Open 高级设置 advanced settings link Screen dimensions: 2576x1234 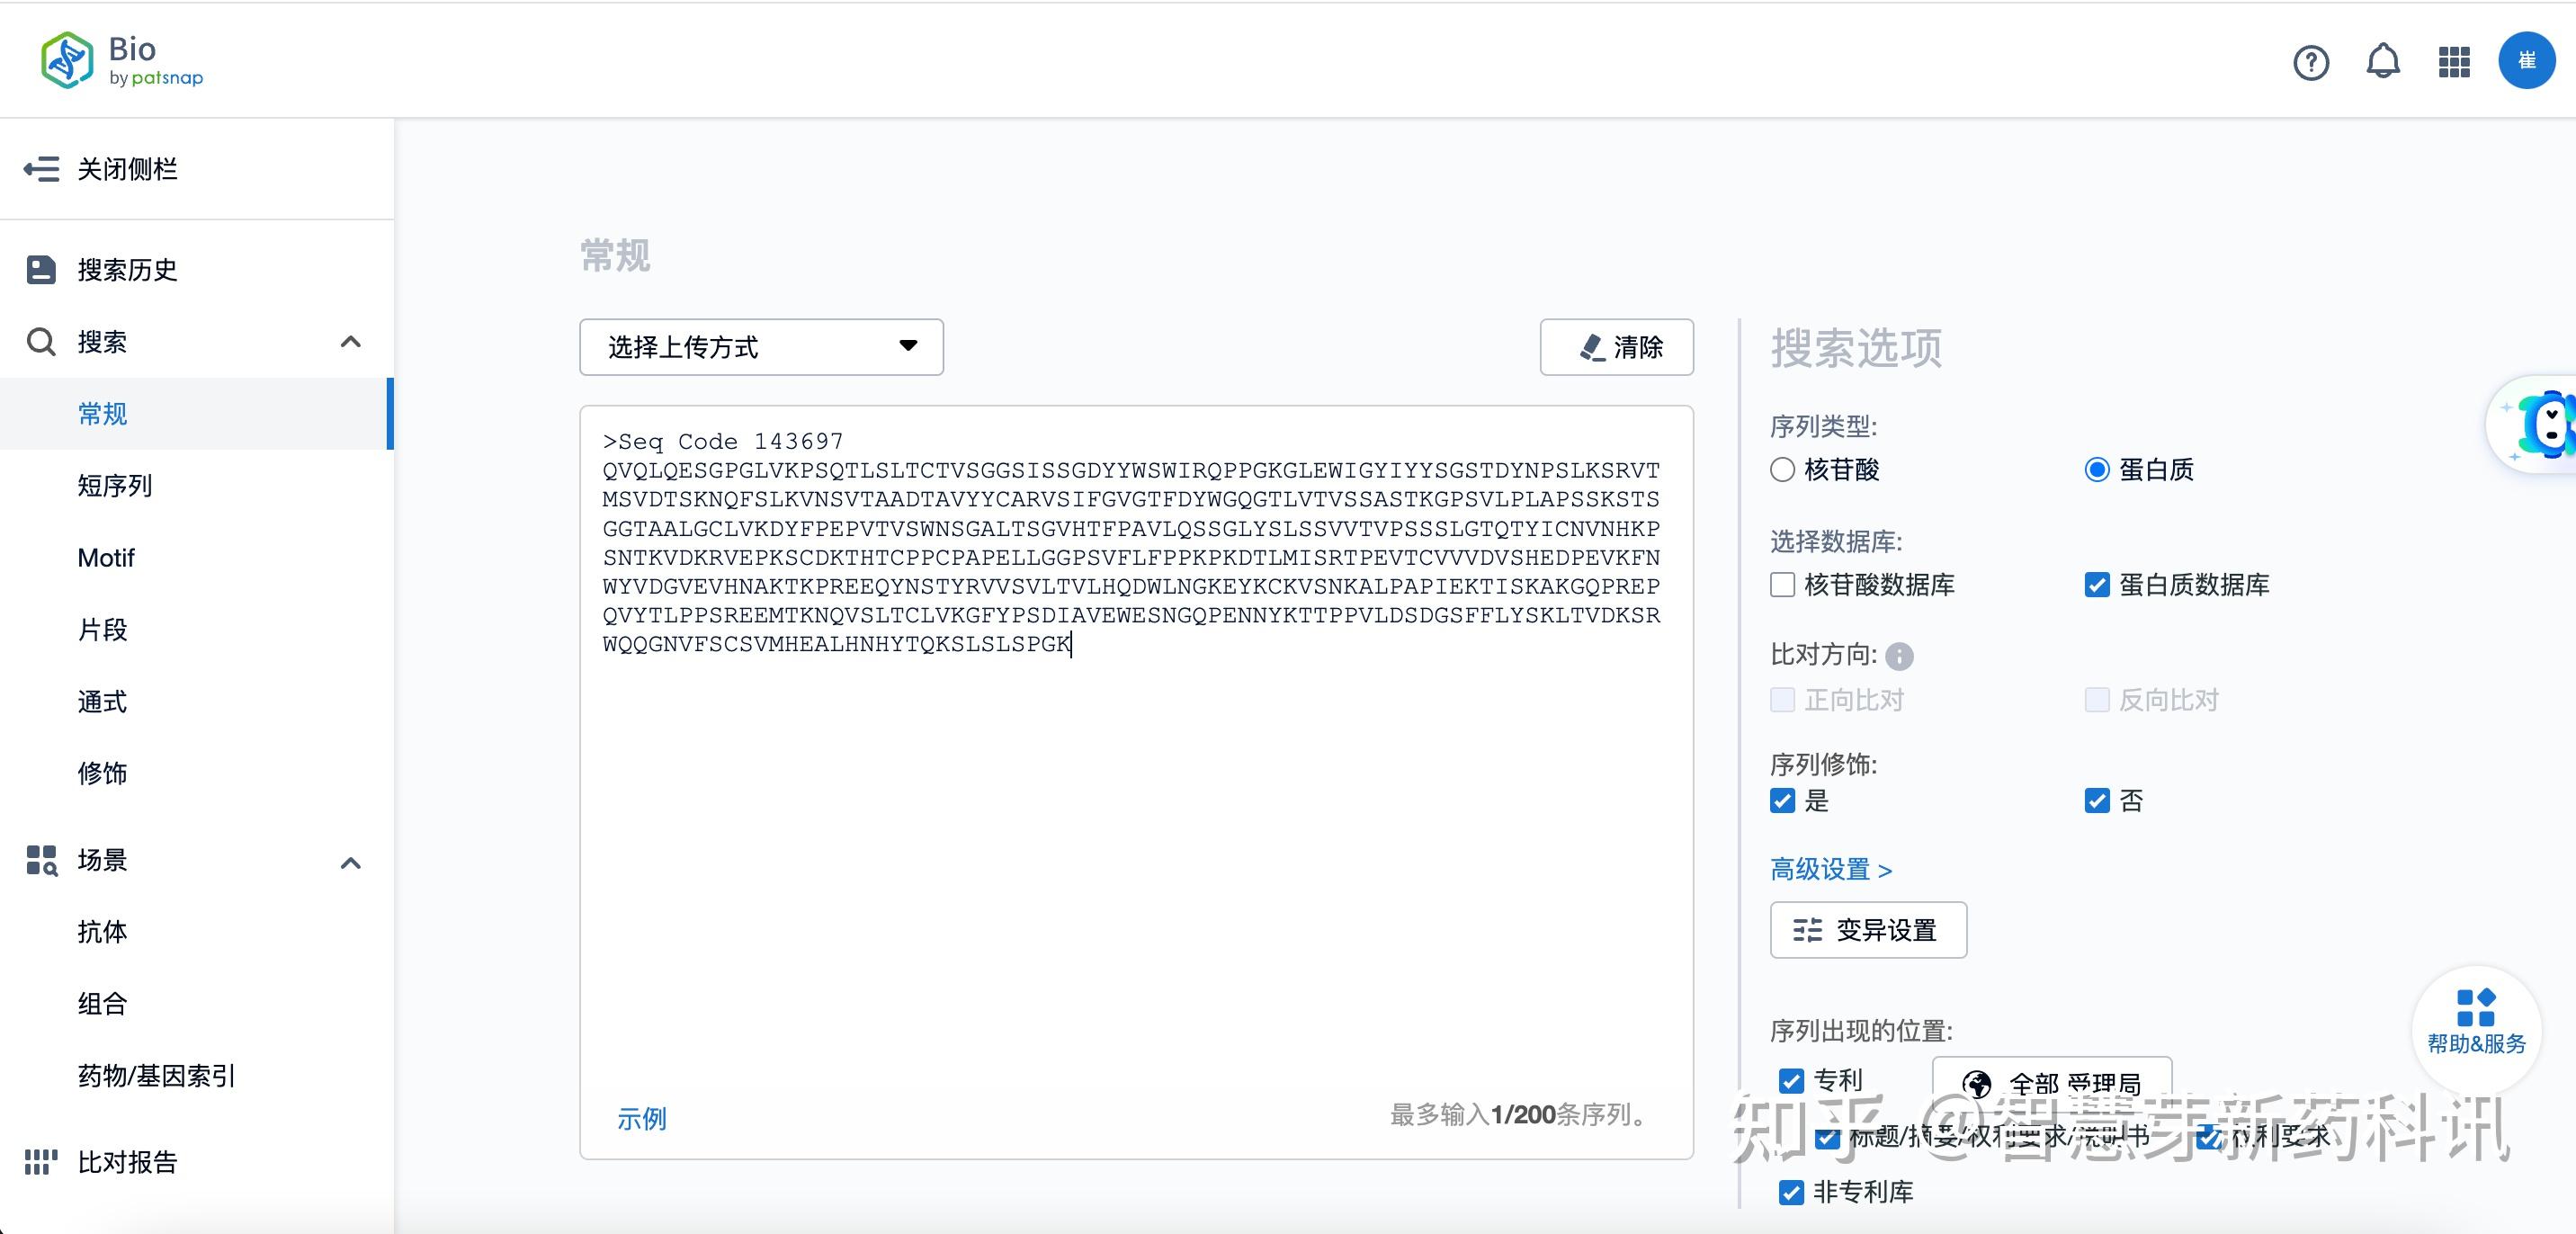coord(1830,869)
